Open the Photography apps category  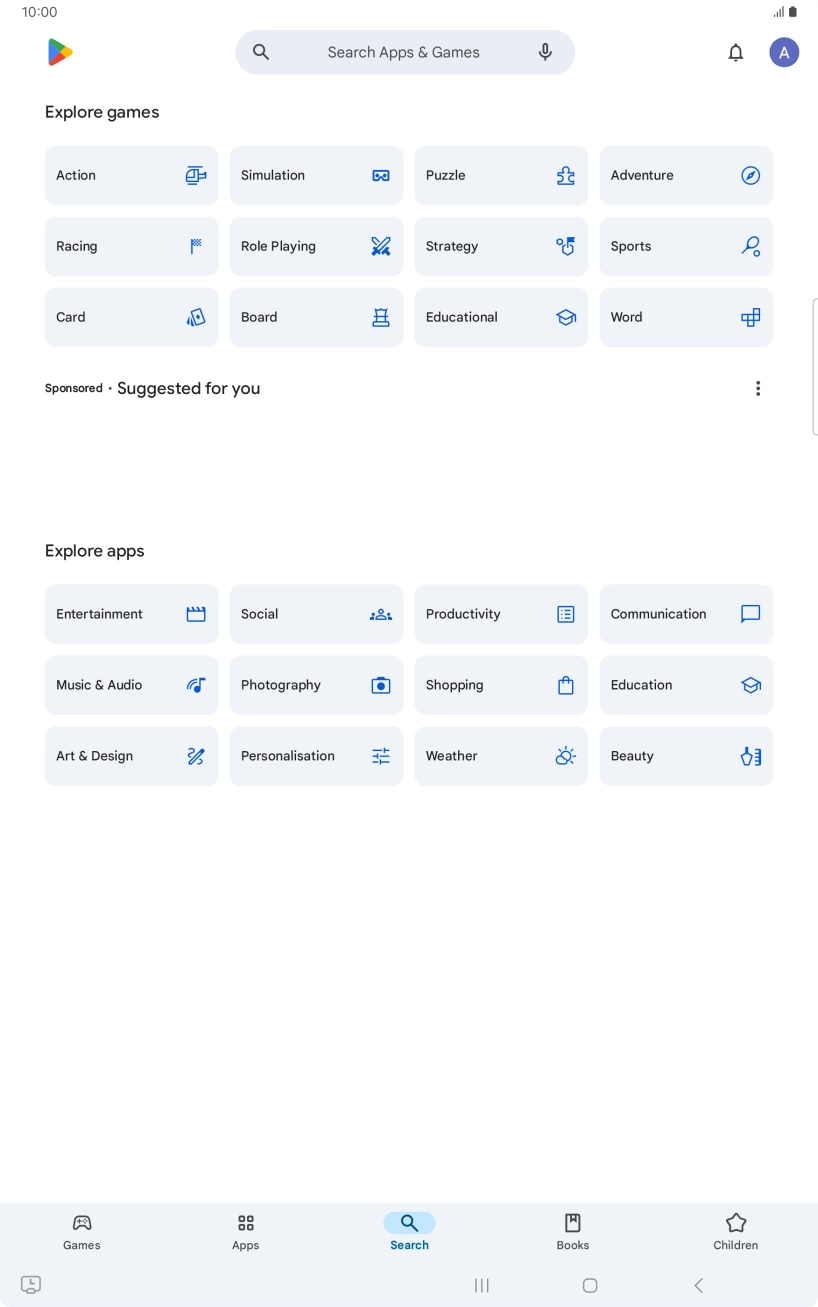pyautogui.click(x=316, y=685)
